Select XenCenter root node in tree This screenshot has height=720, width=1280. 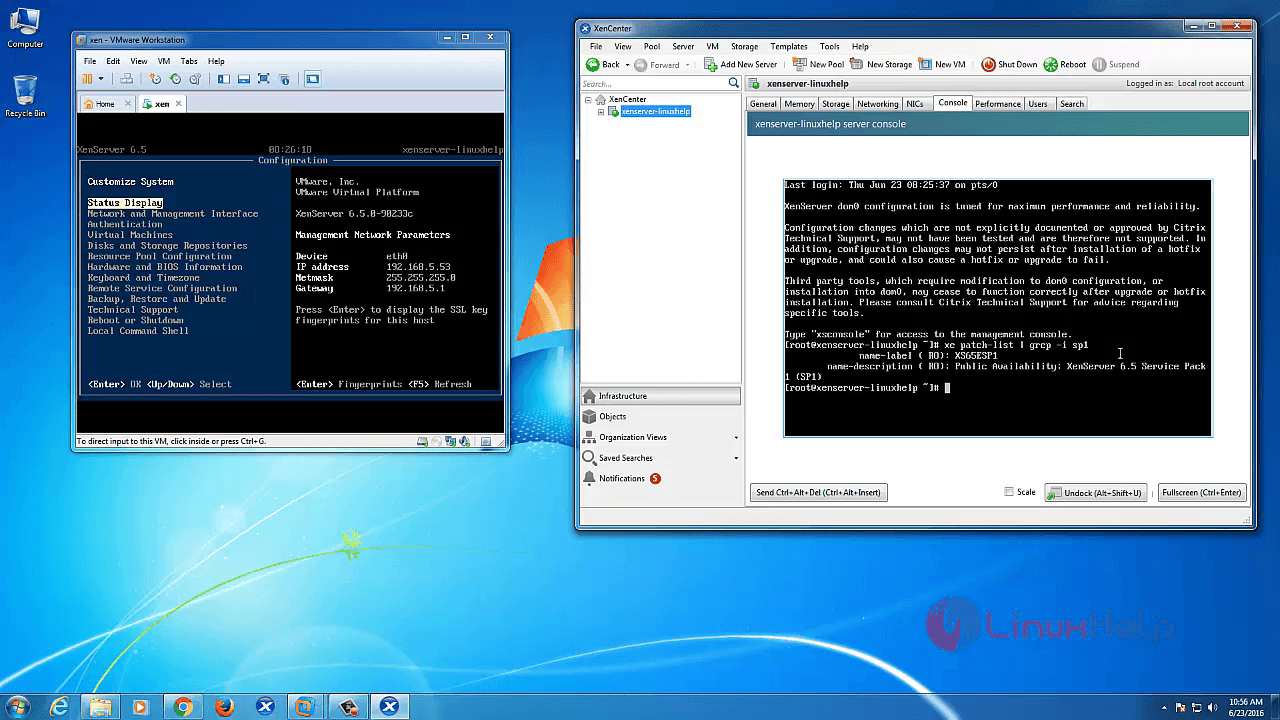[627, 99]
